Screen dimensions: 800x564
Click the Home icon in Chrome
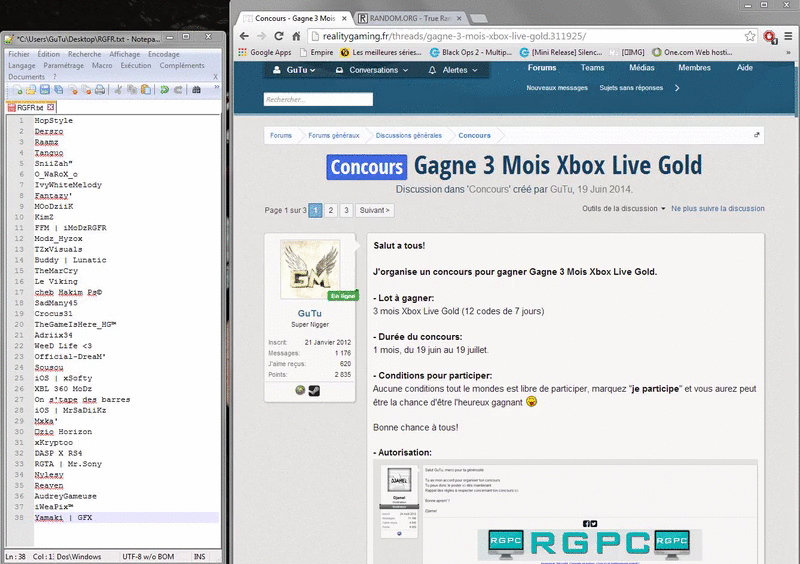click(x=296, y=36)
